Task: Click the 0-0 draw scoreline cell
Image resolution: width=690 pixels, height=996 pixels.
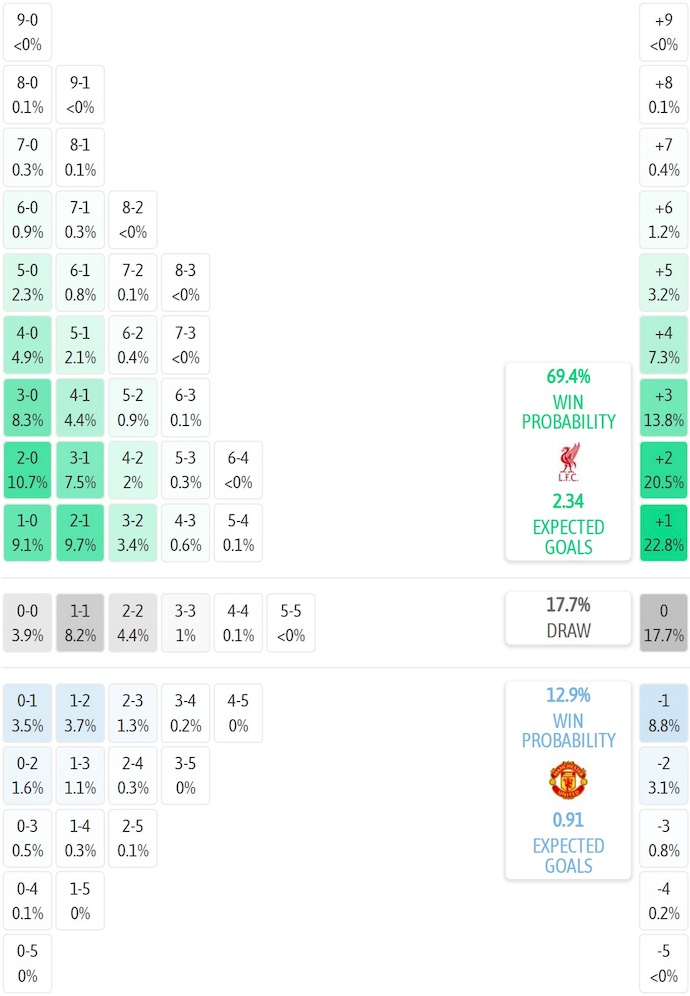Action: (x=28, y=622)
